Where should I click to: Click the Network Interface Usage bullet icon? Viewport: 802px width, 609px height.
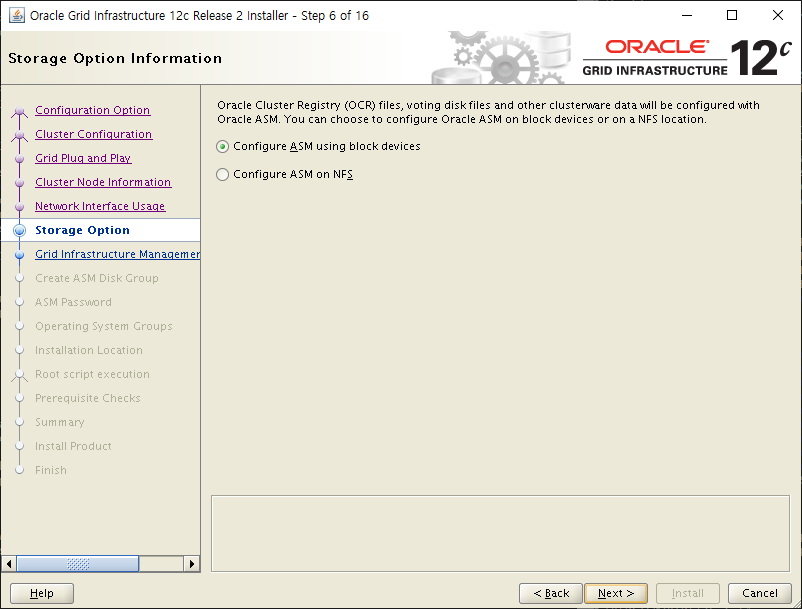point(19,207)
